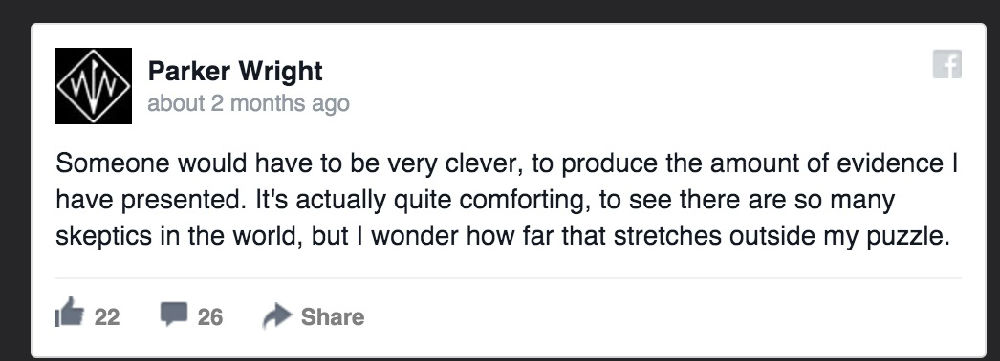Open Parker Wright's profile picture

[x=93, y=85]
